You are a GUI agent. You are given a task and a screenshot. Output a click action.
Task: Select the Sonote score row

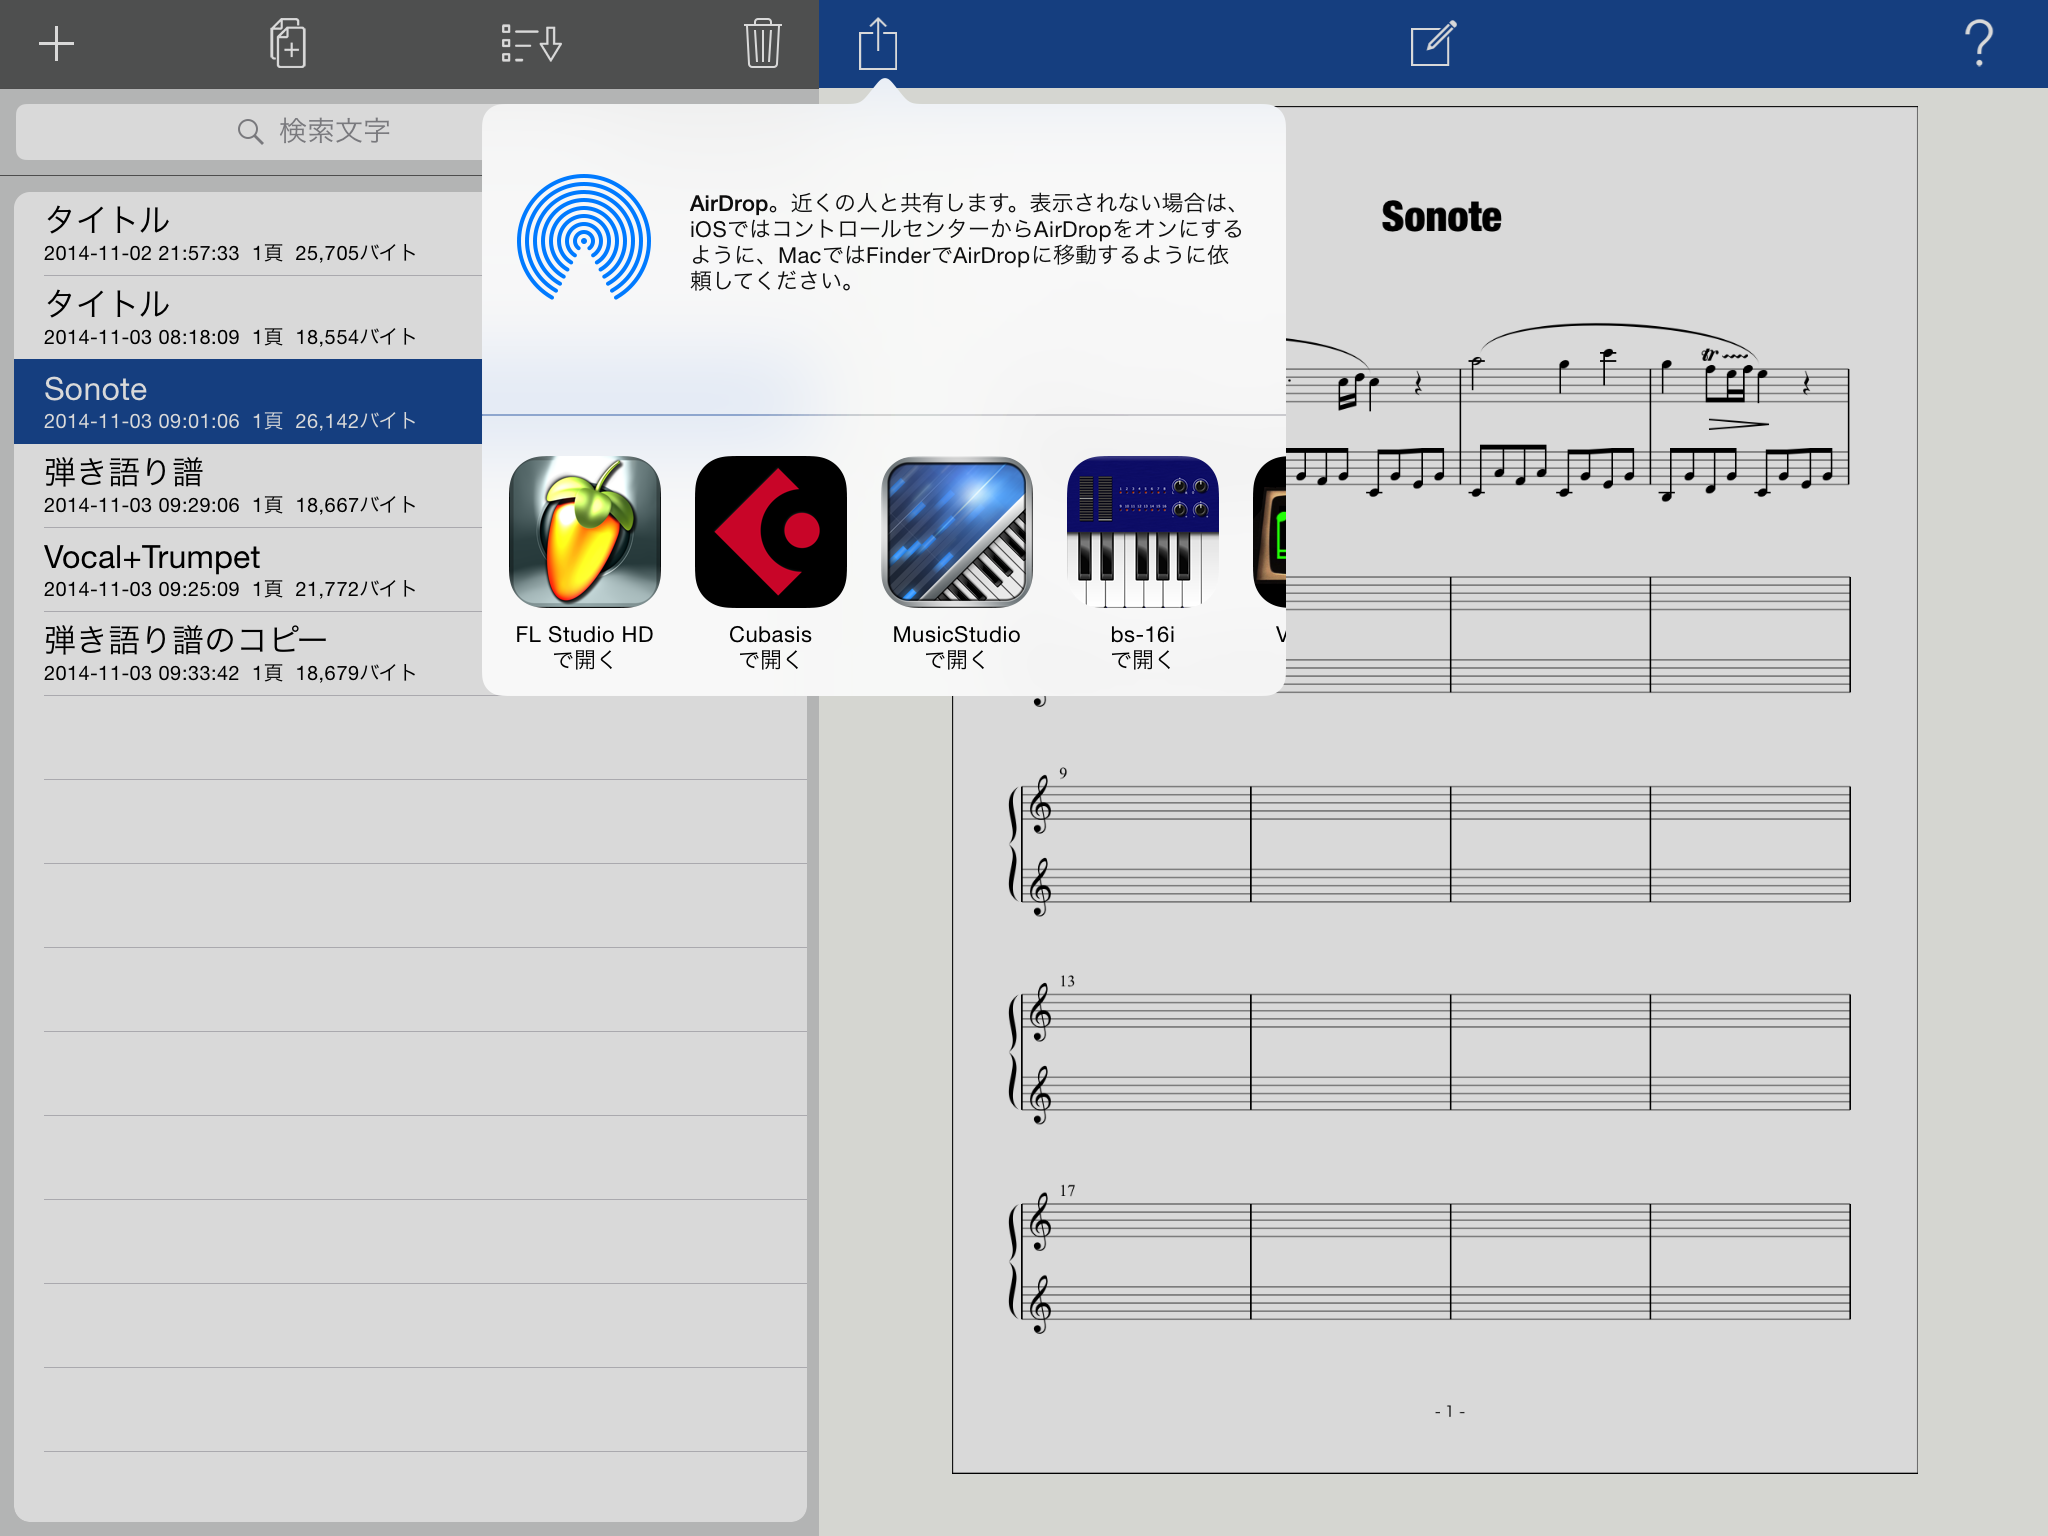pos(248,402)
